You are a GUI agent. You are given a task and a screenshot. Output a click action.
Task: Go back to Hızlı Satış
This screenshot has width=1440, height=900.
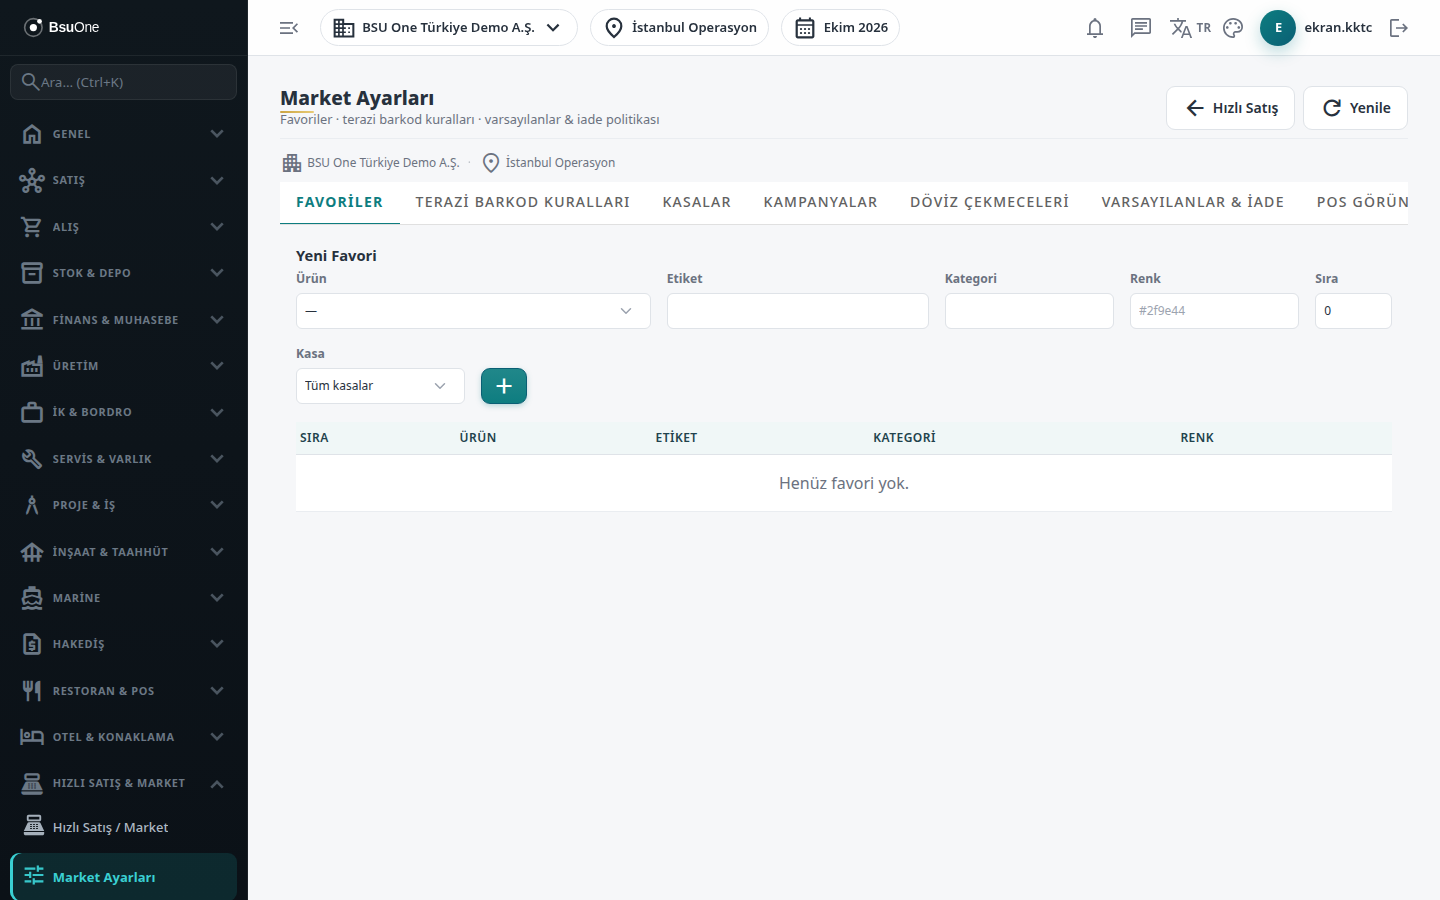[1231, 108]
